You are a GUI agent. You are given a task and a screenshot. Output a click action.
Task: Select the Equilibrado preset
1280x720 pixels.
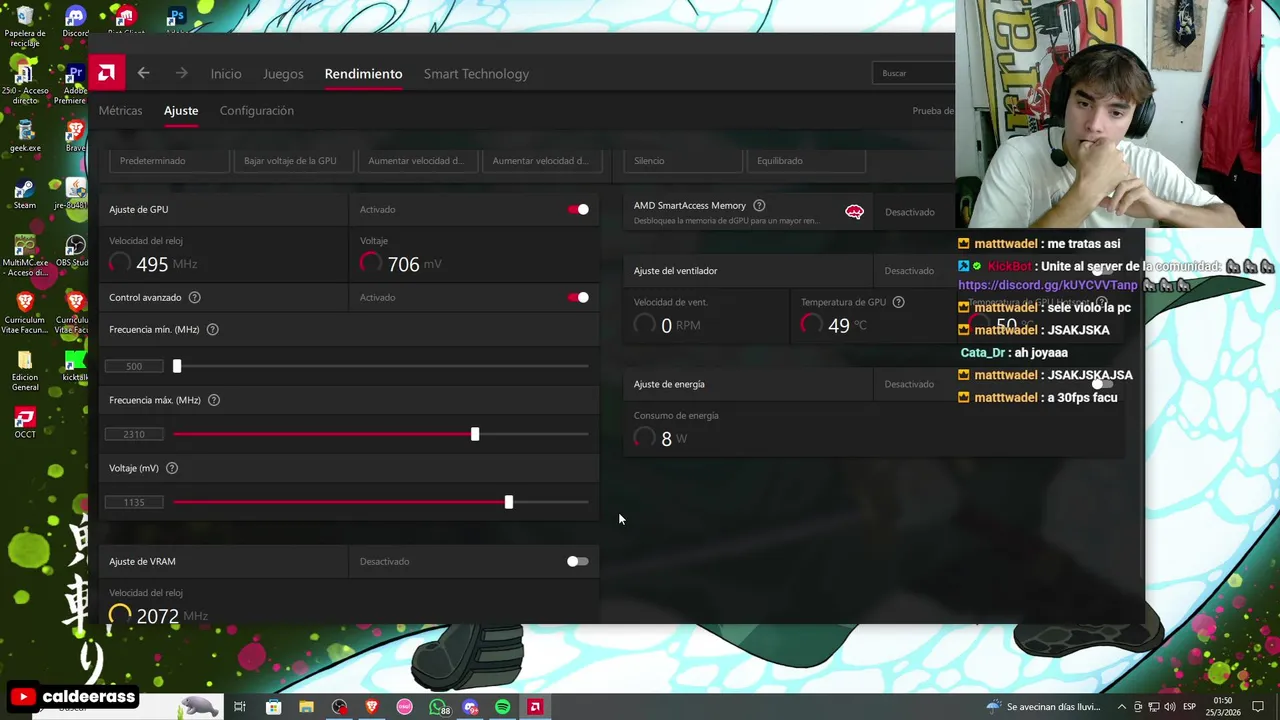click(x=806, y=160)
